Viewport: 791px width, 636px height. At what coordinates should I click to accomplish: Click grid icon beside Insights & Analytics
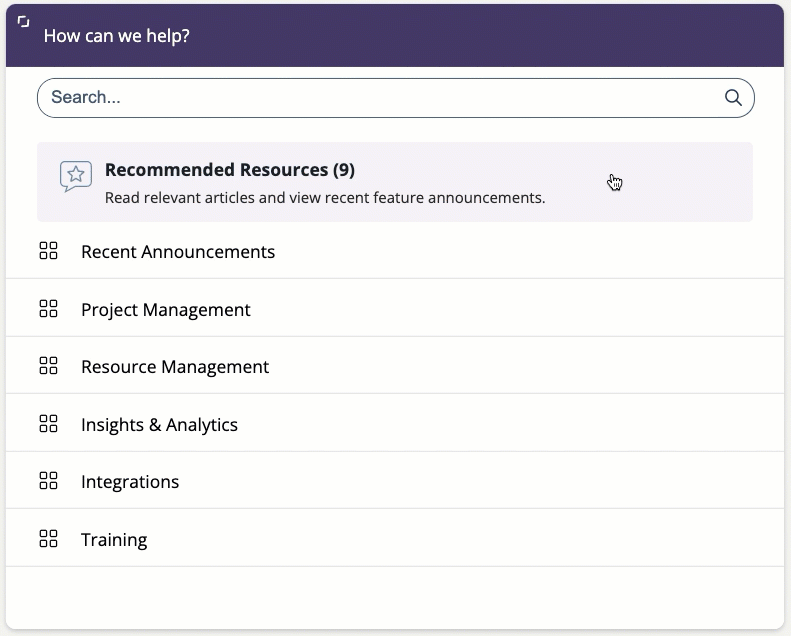tap(48, 424)
